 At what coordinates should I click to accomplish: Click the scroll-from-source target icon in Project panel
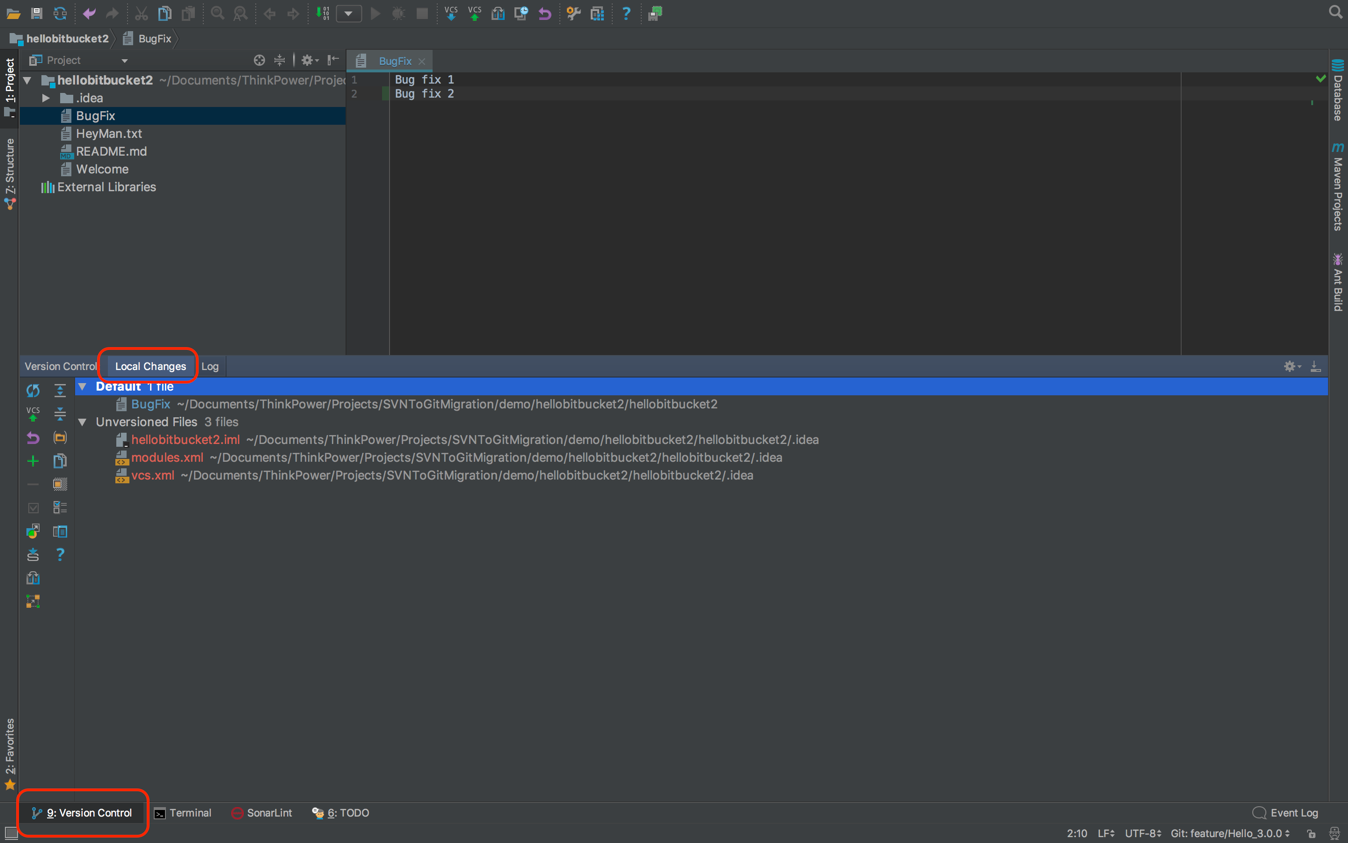(x=259, y=61)
